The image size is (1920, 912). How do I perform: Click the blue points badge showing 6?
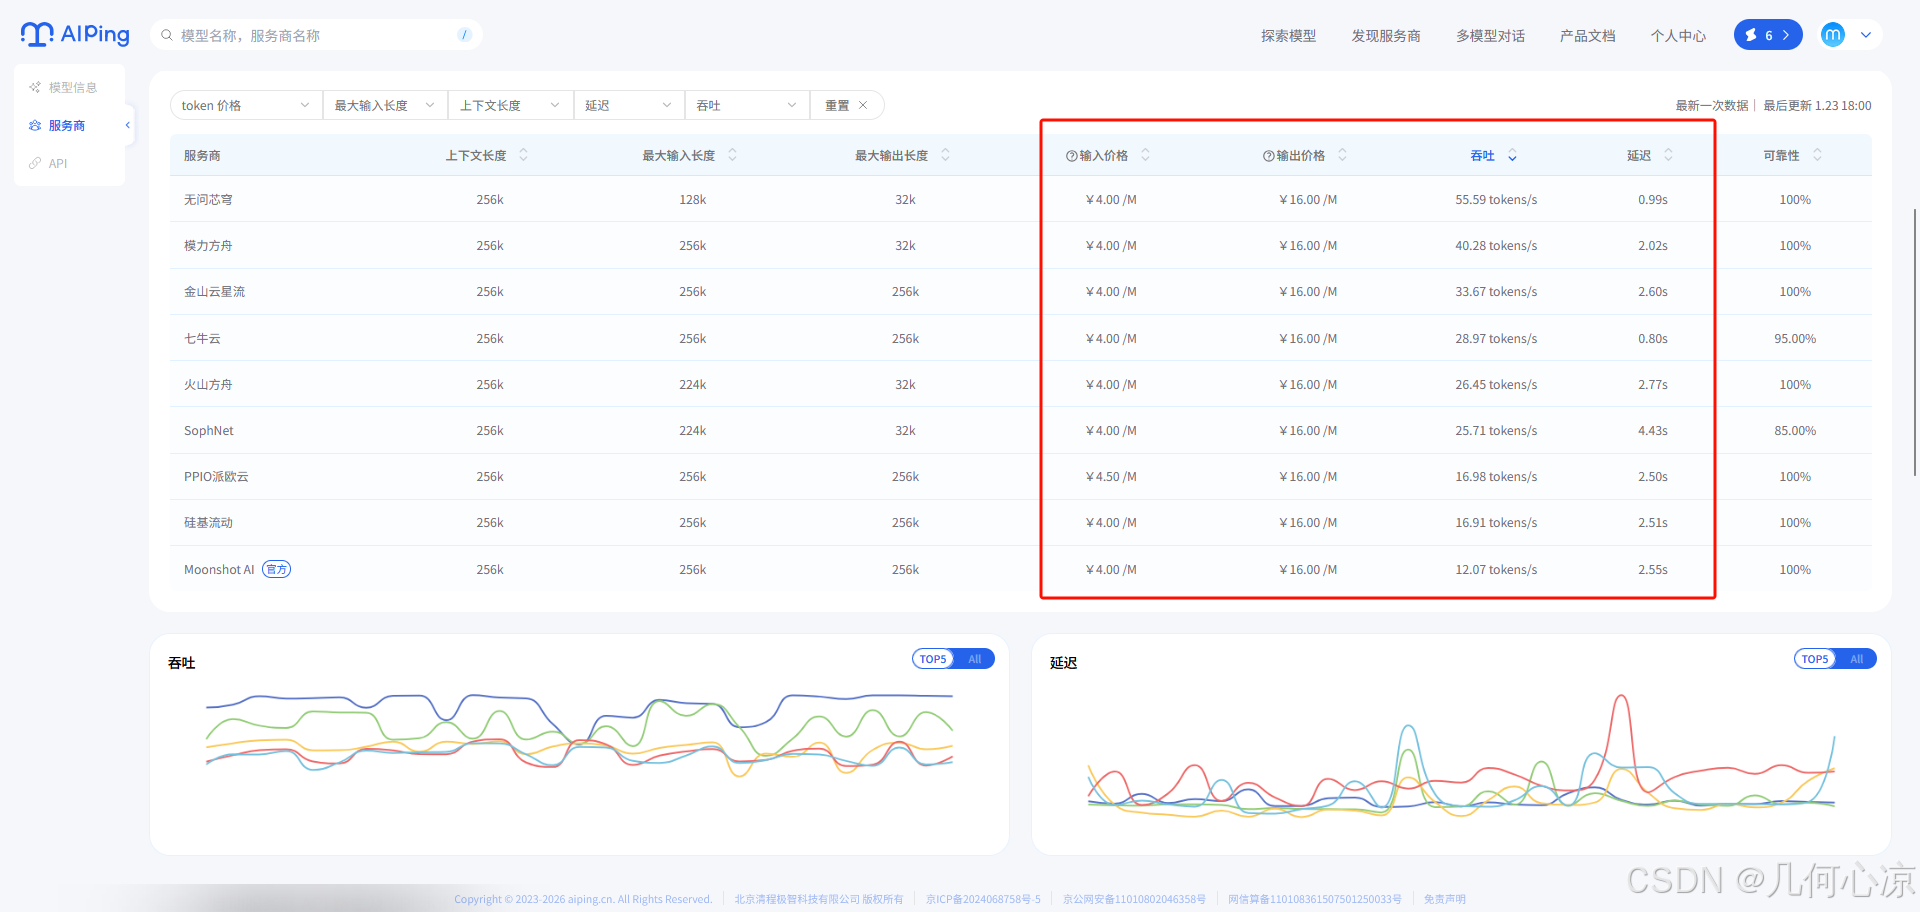click(x=1768, y=35)
